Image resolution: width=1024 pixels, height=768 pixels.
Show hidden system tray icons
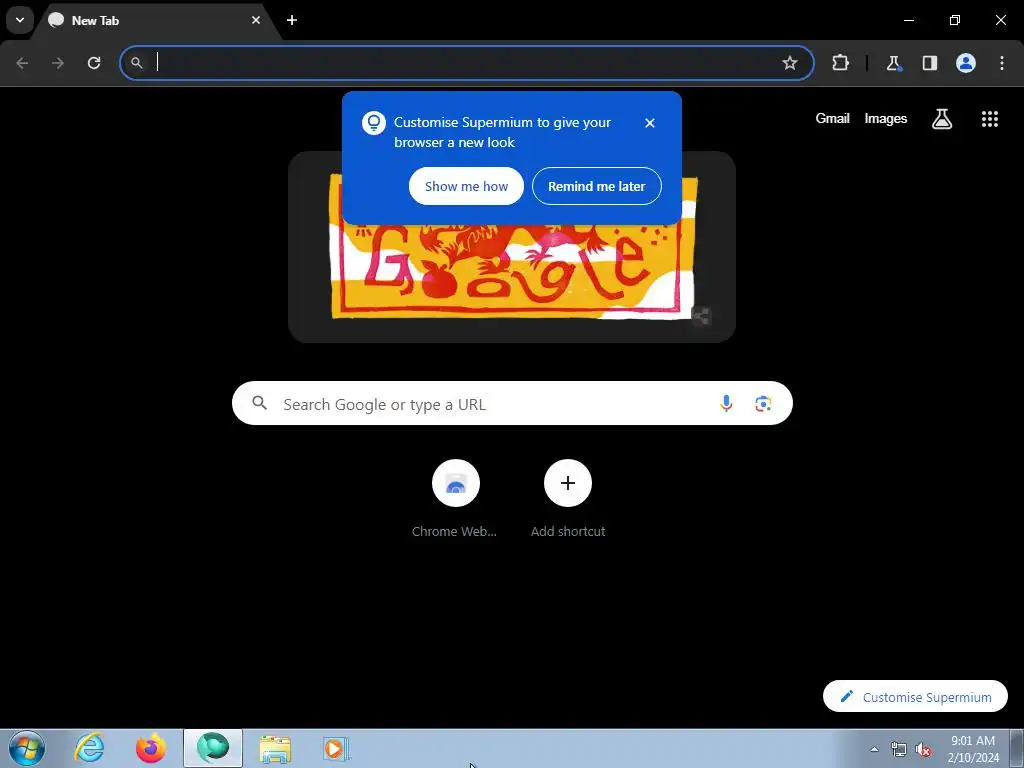(x=874, y=749)
